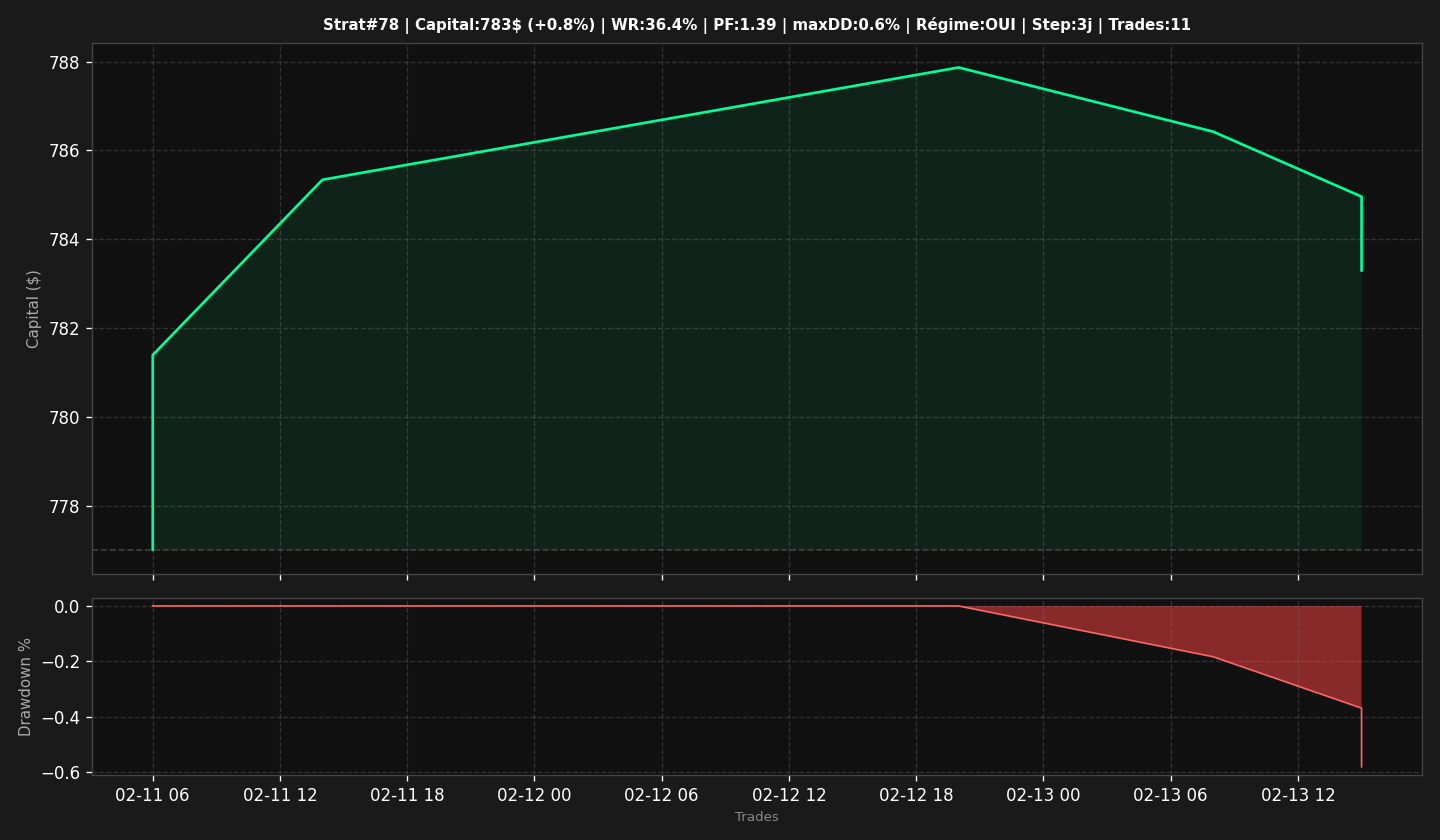Click the "Capital ($)" y-axis label
This screenshot has width=1440, height=840.
(34, 309)
